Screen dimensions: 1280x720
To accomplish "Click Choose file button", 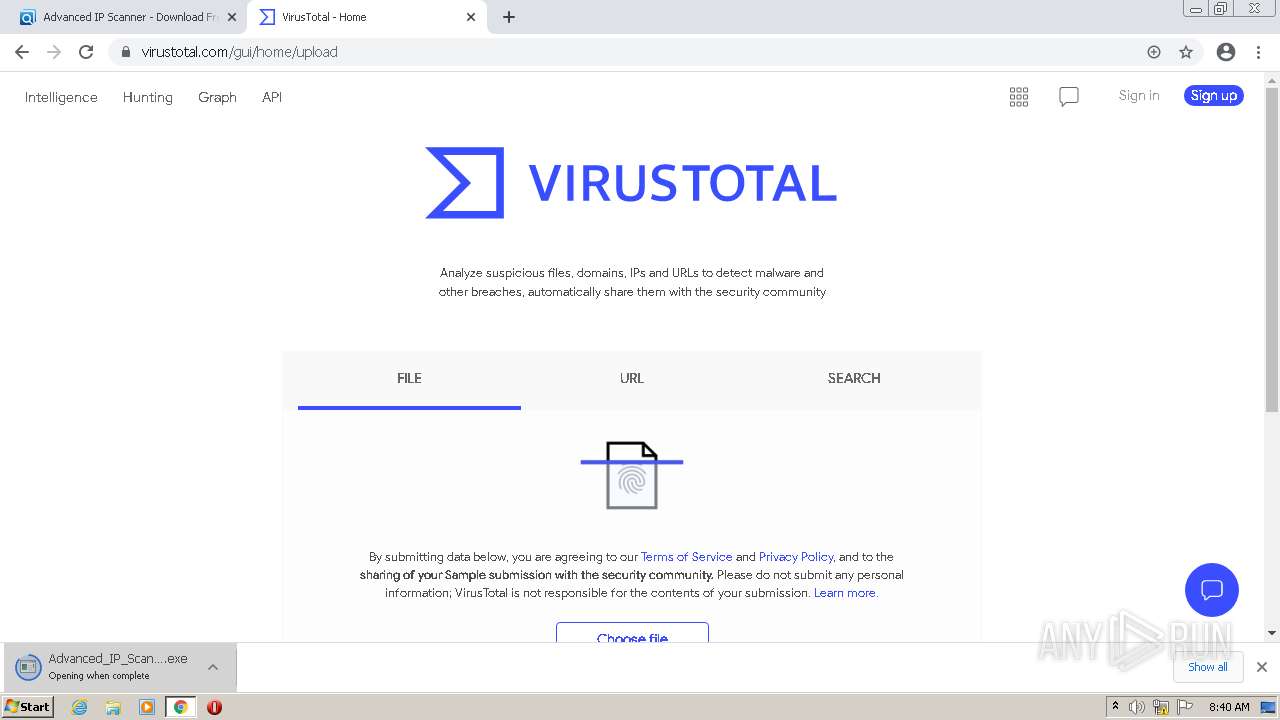I will [632, 633].
